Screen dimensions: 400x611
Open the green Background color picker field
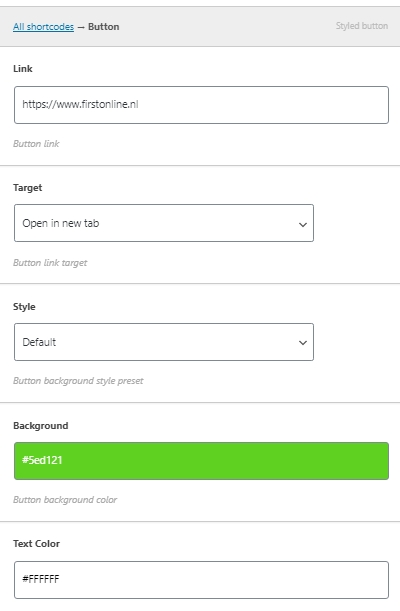tap(201, 461)
